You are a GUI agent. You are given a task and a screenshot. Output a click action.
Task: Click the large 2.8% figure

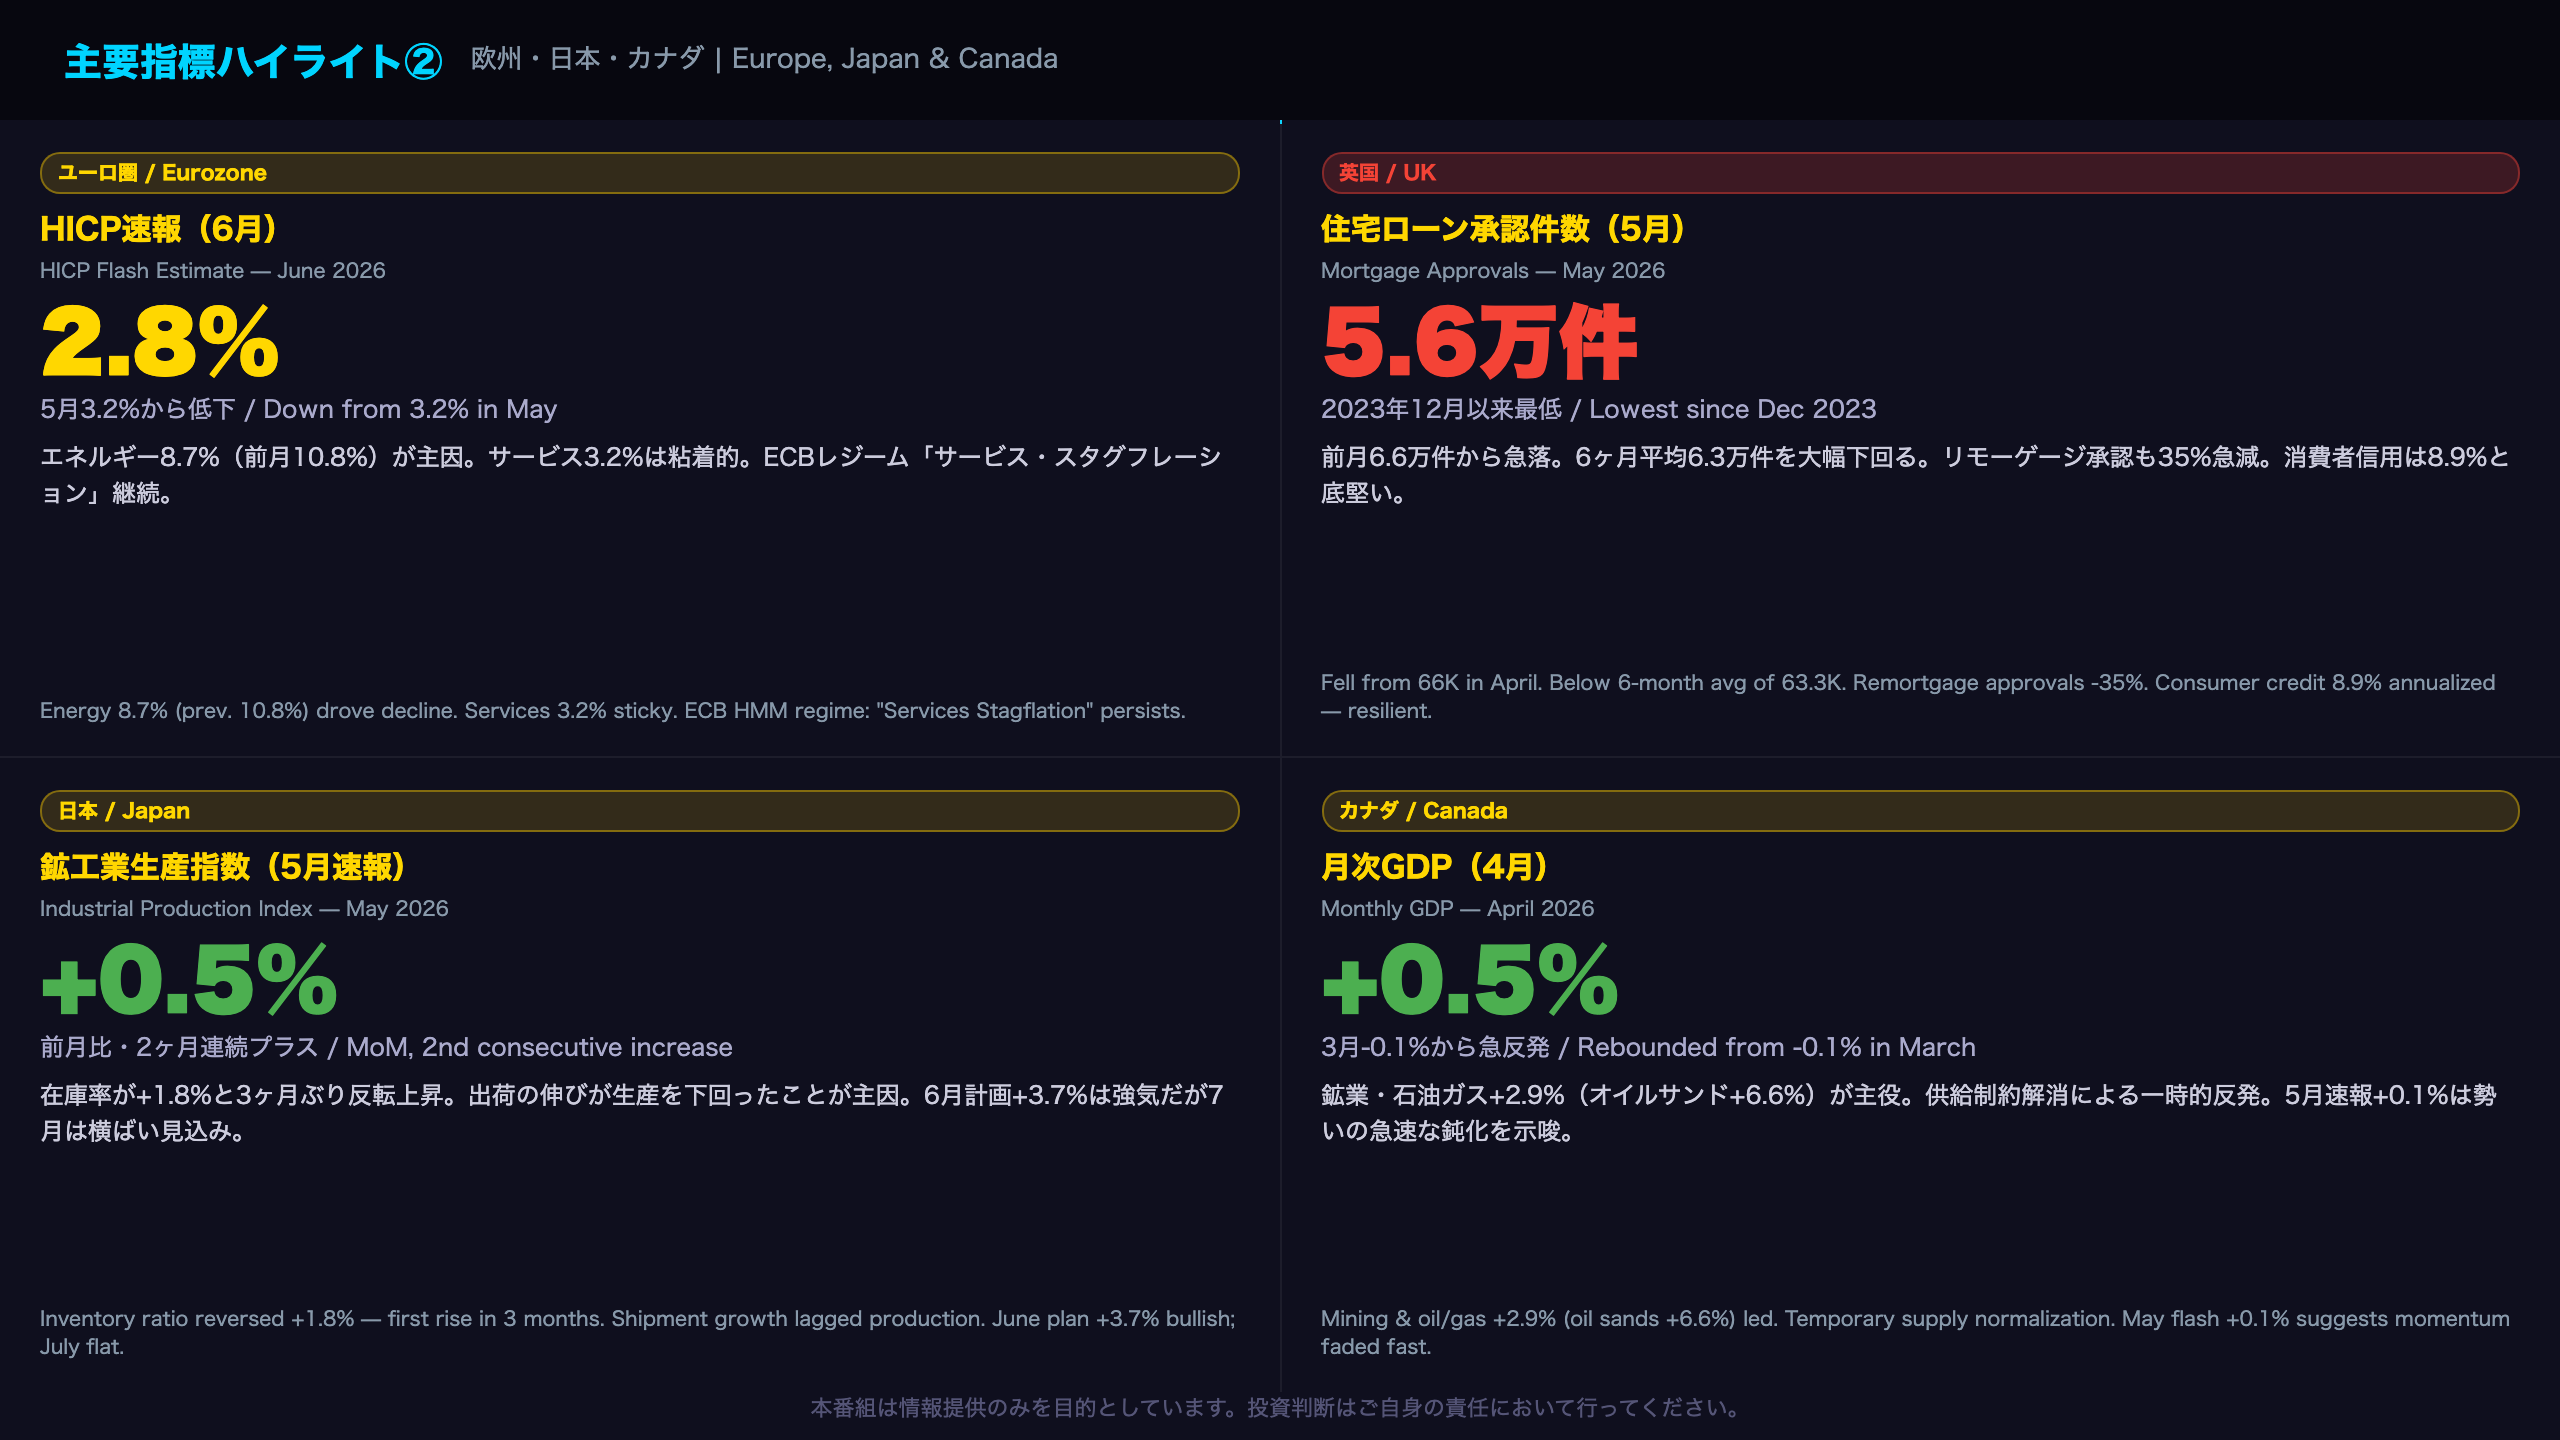pyautogui.click(x=160, y=342)
